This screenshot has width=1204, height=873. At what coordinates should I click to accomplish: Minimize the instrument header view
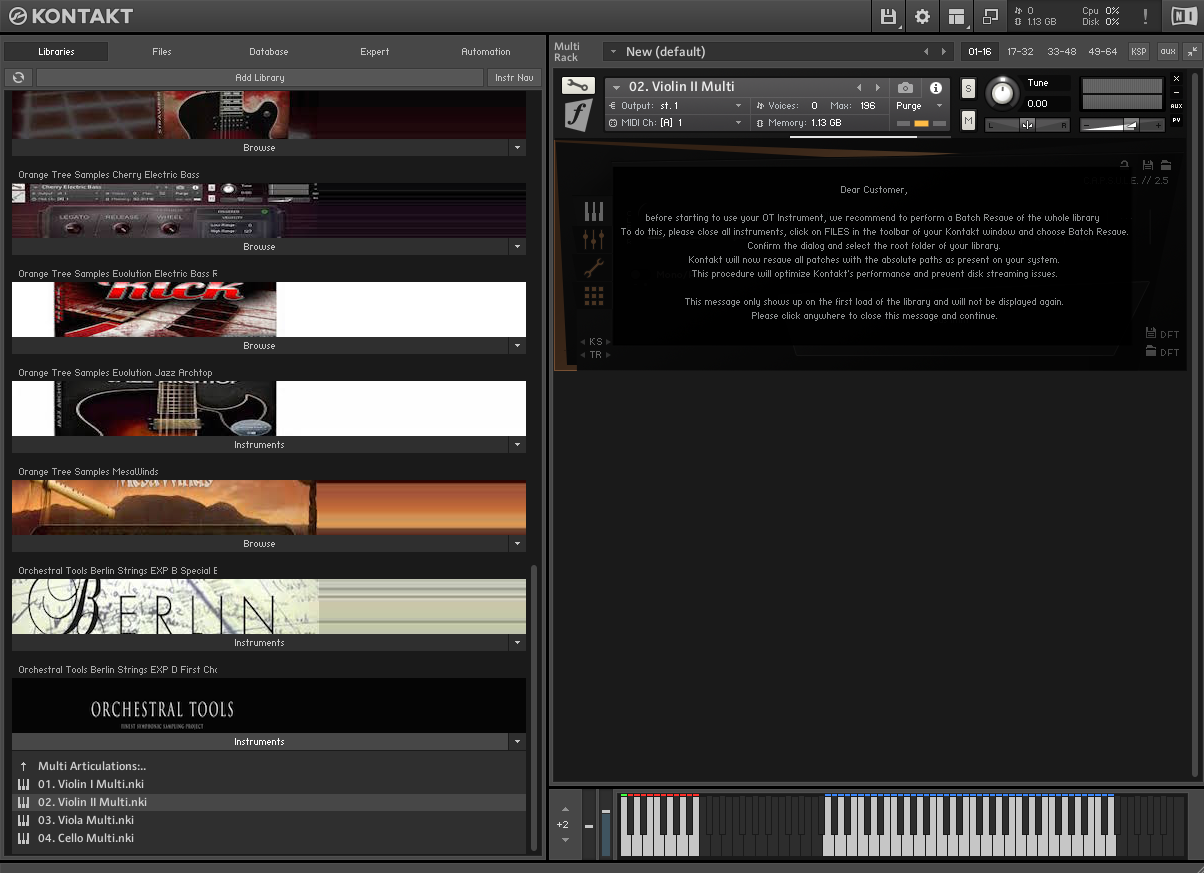pyautogui.click(x=1176, y=92)
